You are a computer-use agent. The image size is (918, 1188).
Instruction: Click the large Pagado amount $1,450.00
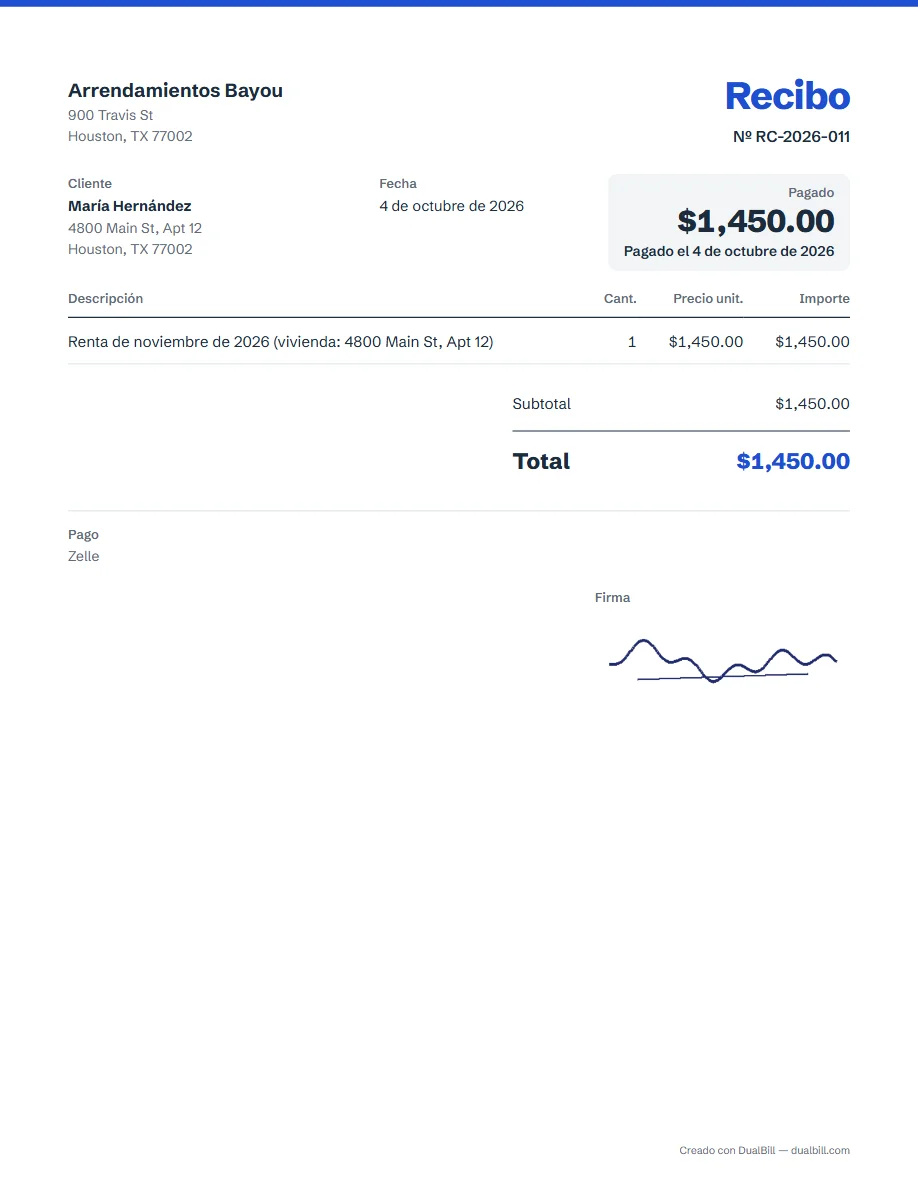point(755,220)
